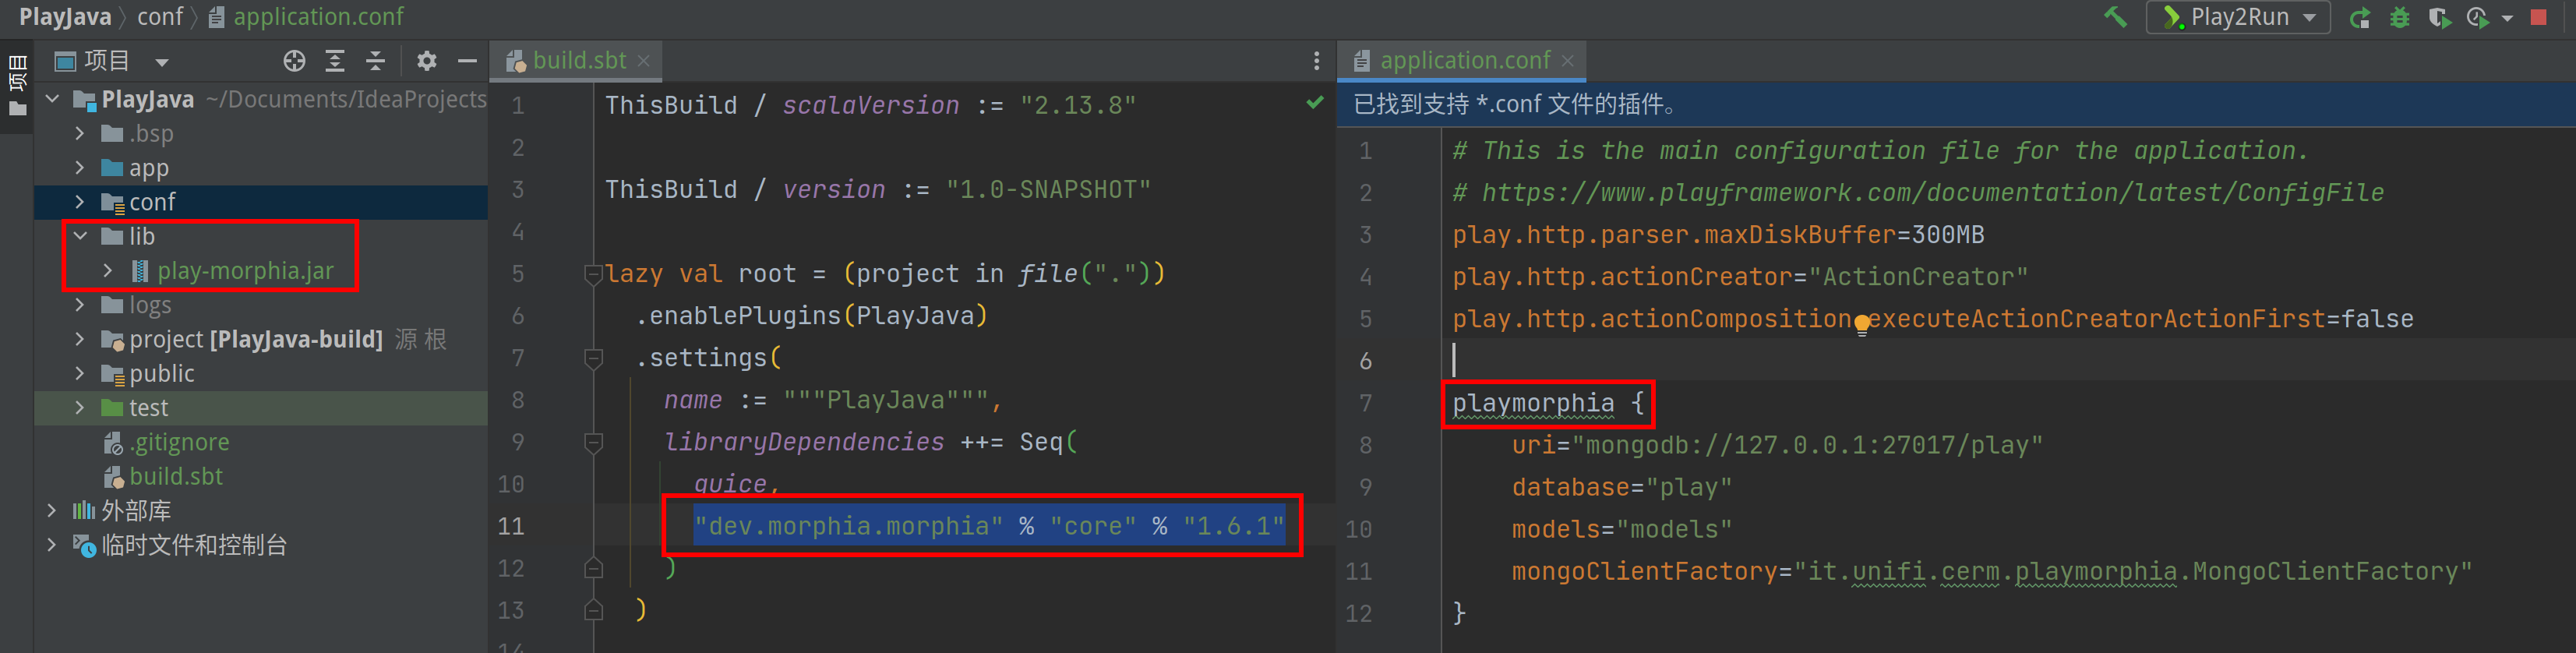Open project panel gear settings
2576x653 pixels.
coord(427,61)
